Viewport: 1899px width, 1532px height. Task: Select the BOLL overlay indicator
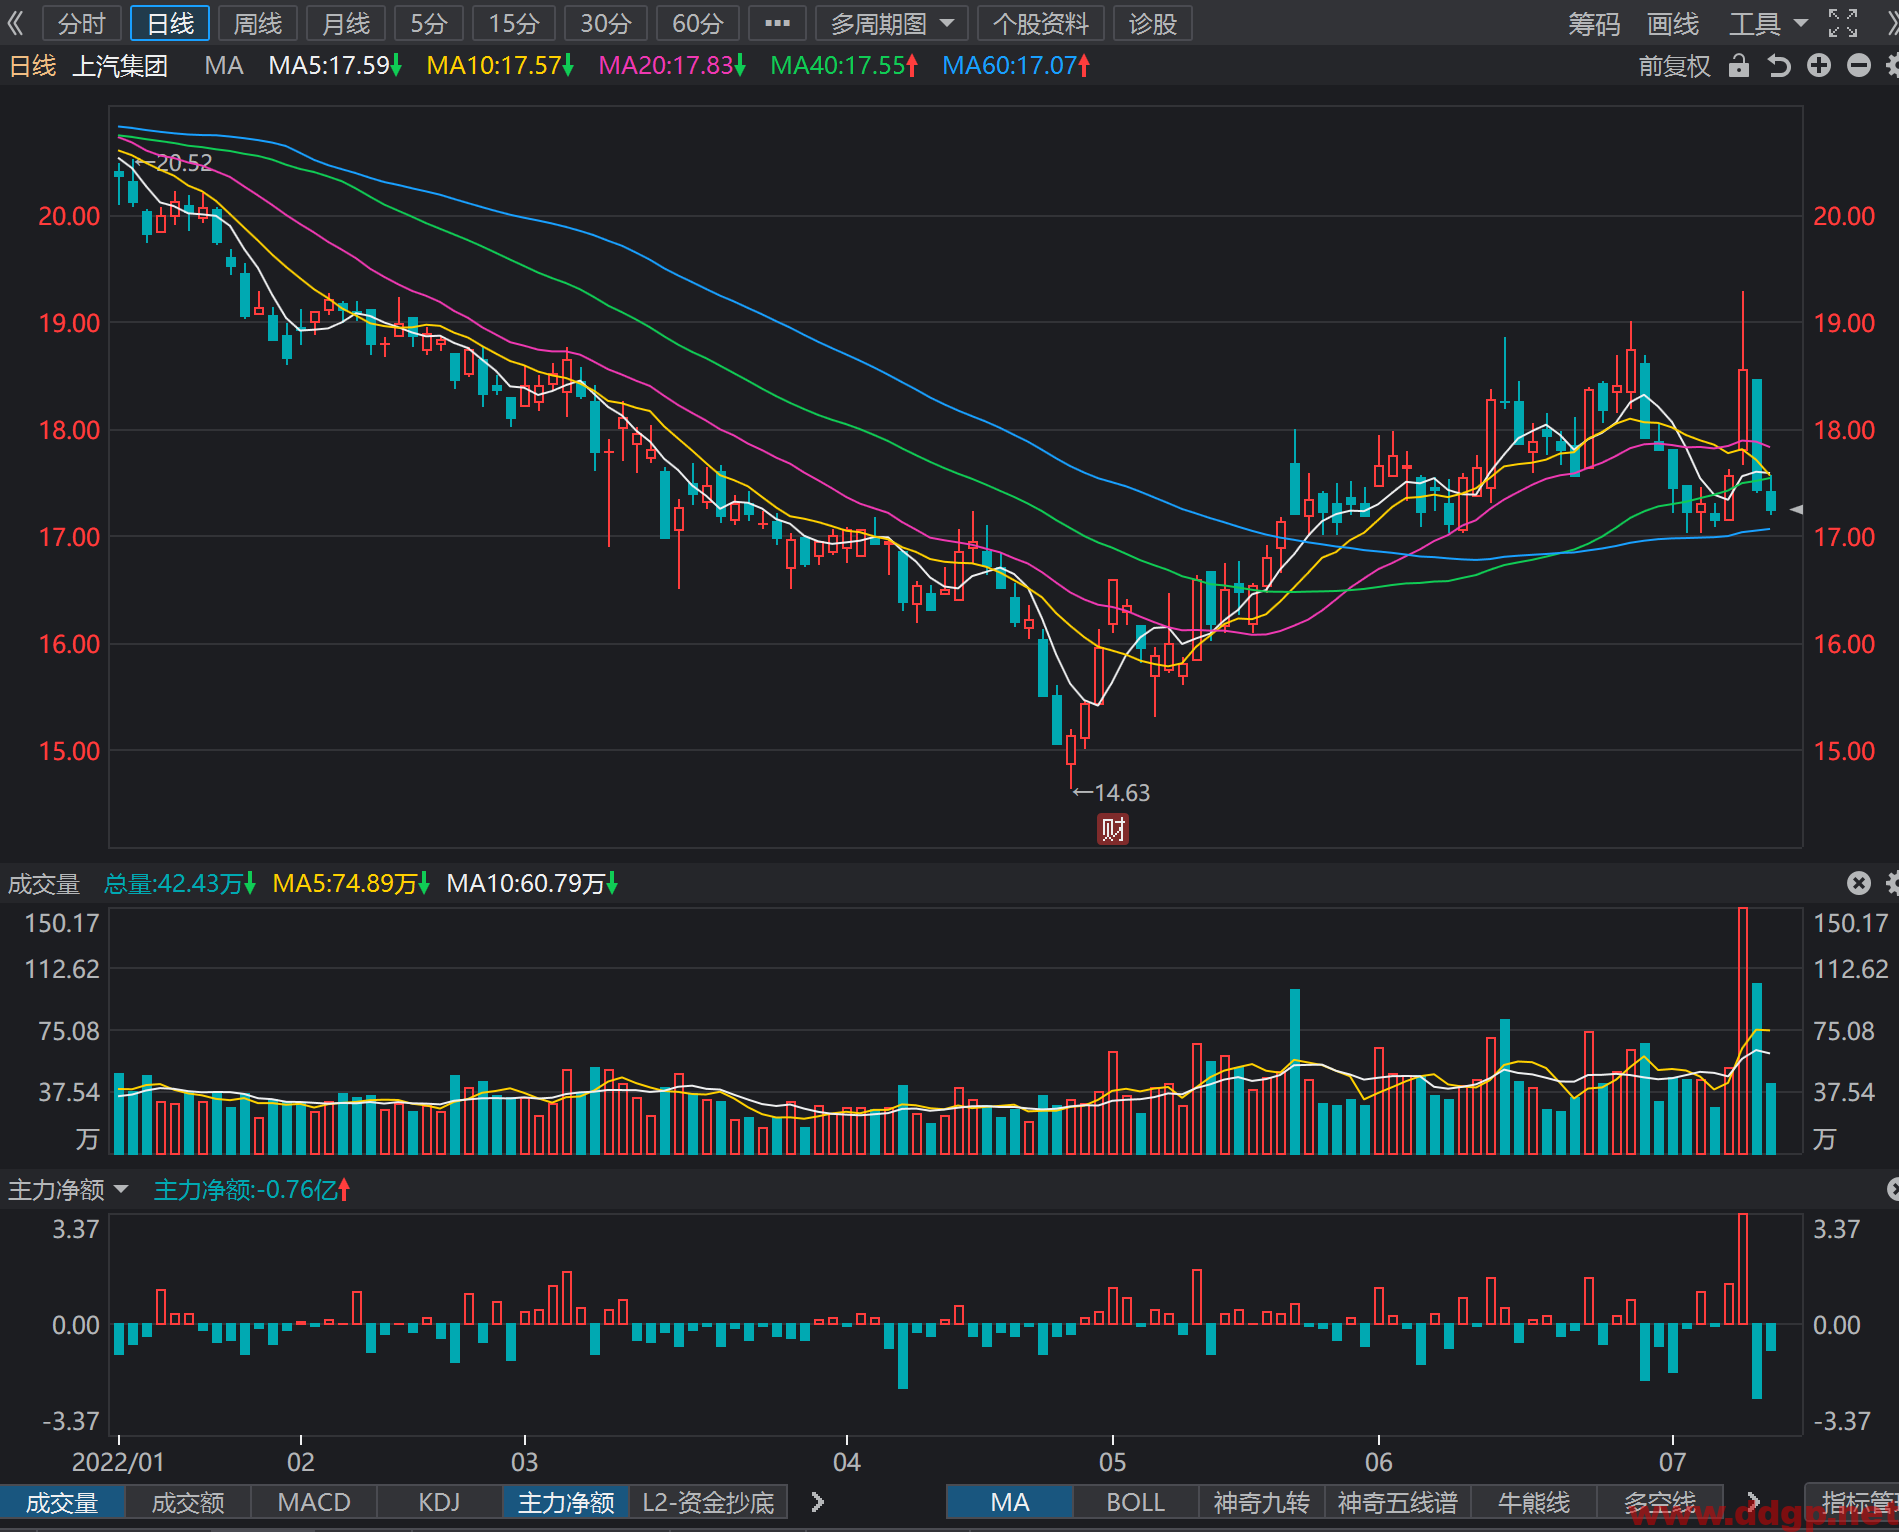point(1135,1502)
